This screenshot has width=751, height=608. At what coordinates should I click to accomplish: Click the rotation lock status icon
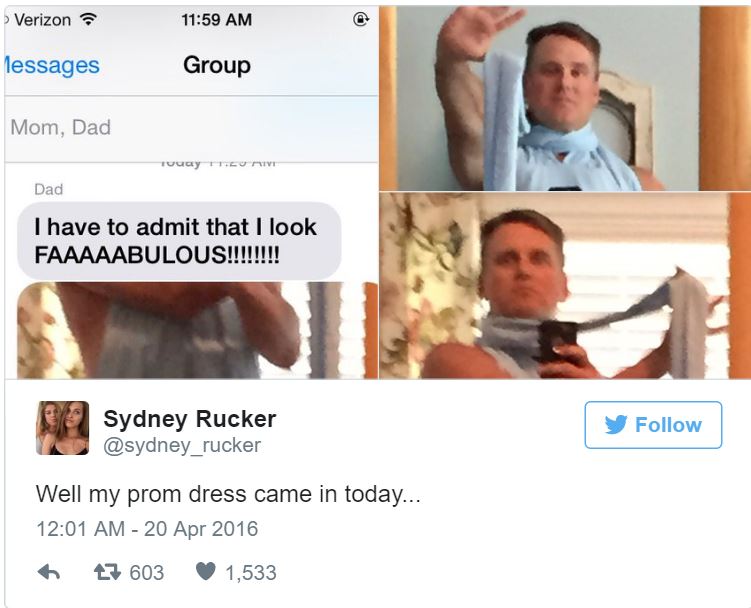point(361,19)
